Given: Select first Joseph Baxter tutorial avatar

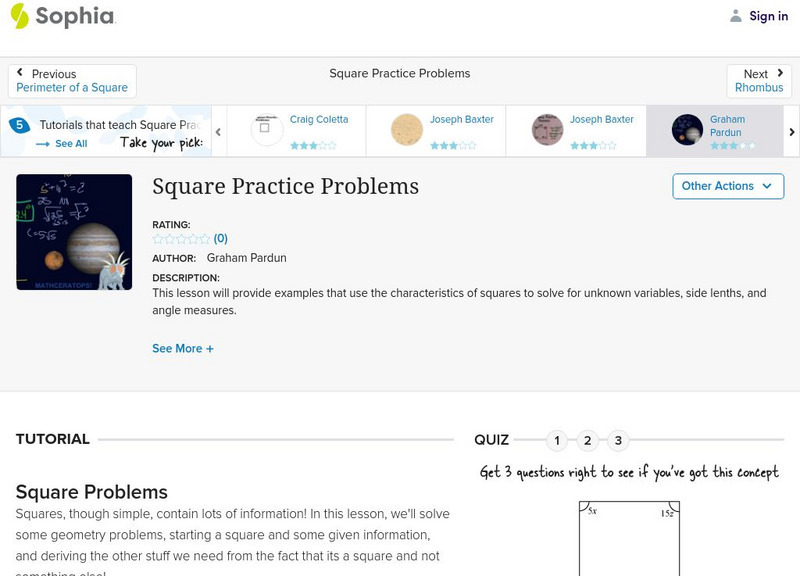Looking at the screenshot, I should point(407,130).
